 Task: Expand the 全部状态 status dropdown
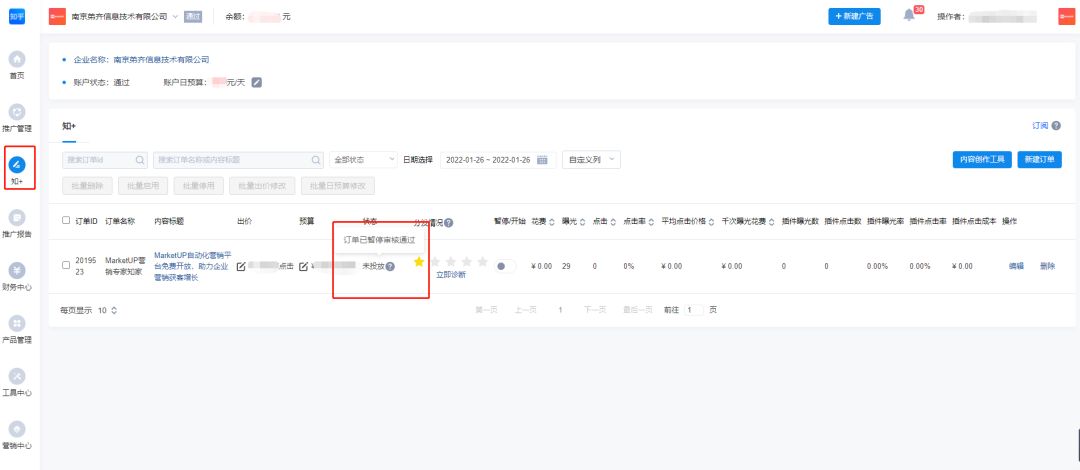point(362,160)
